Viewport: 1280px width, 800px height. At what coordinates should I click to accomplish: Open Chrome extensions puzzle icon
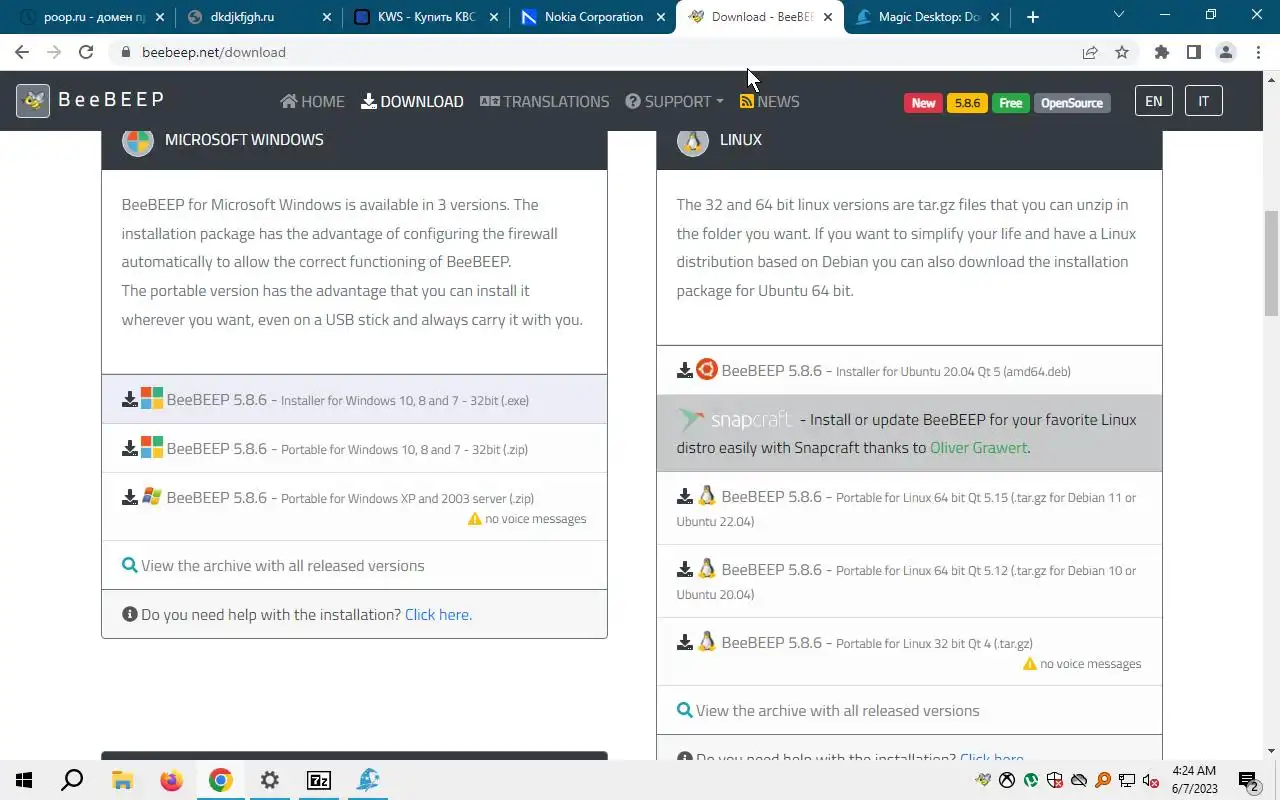tap(1161, 52)
